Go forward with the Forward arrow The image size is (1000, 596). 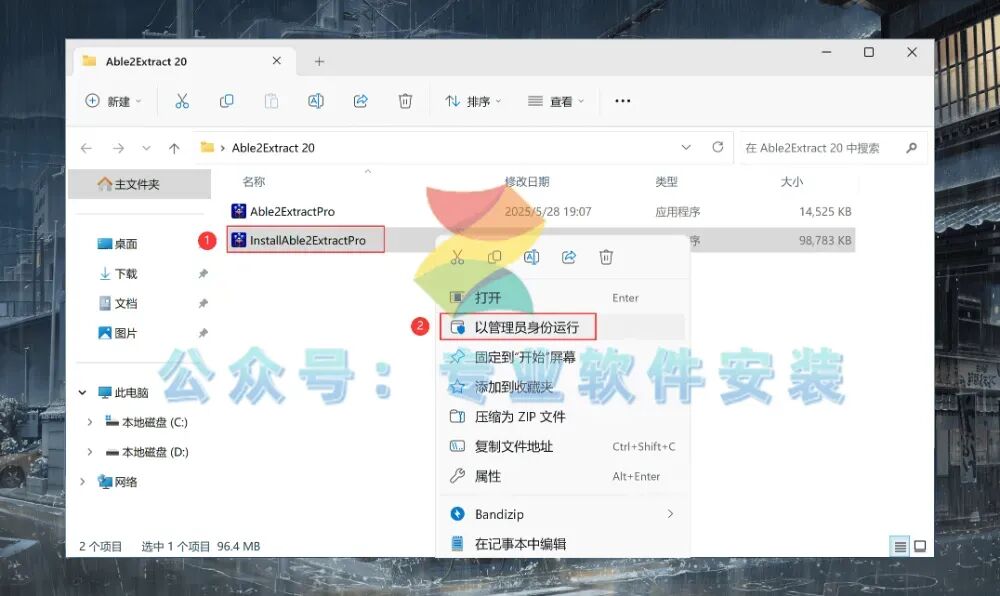point(118,148)
